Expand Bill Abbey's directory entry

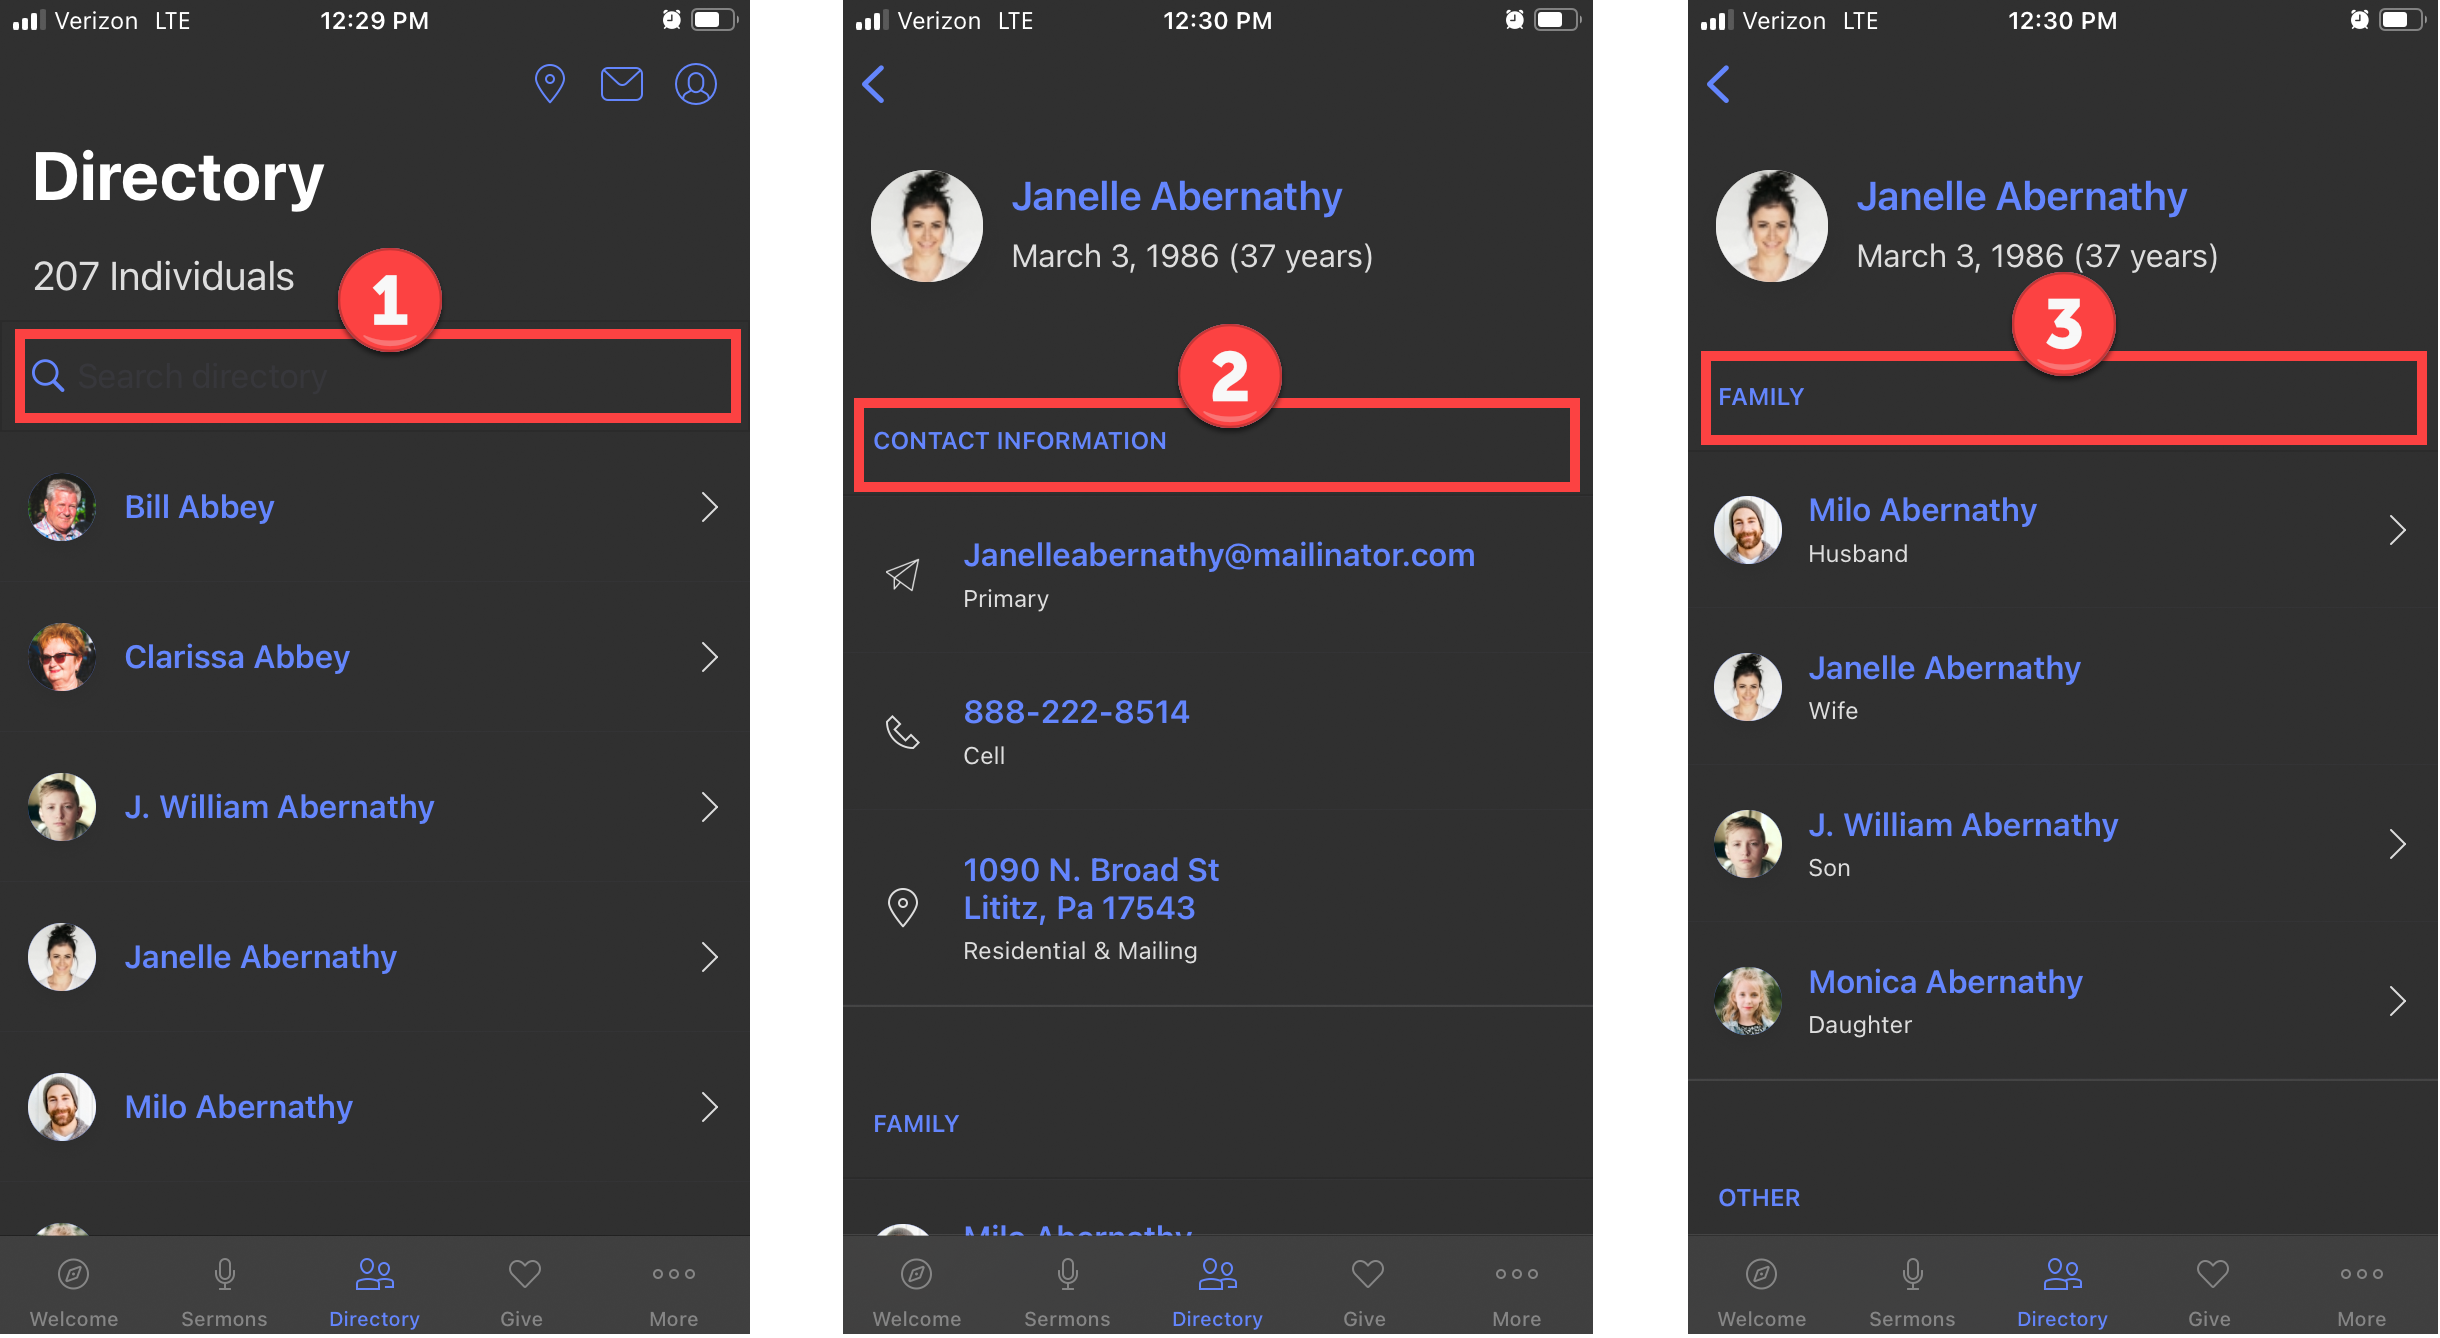pyautogui.click(x=710, y=507)
